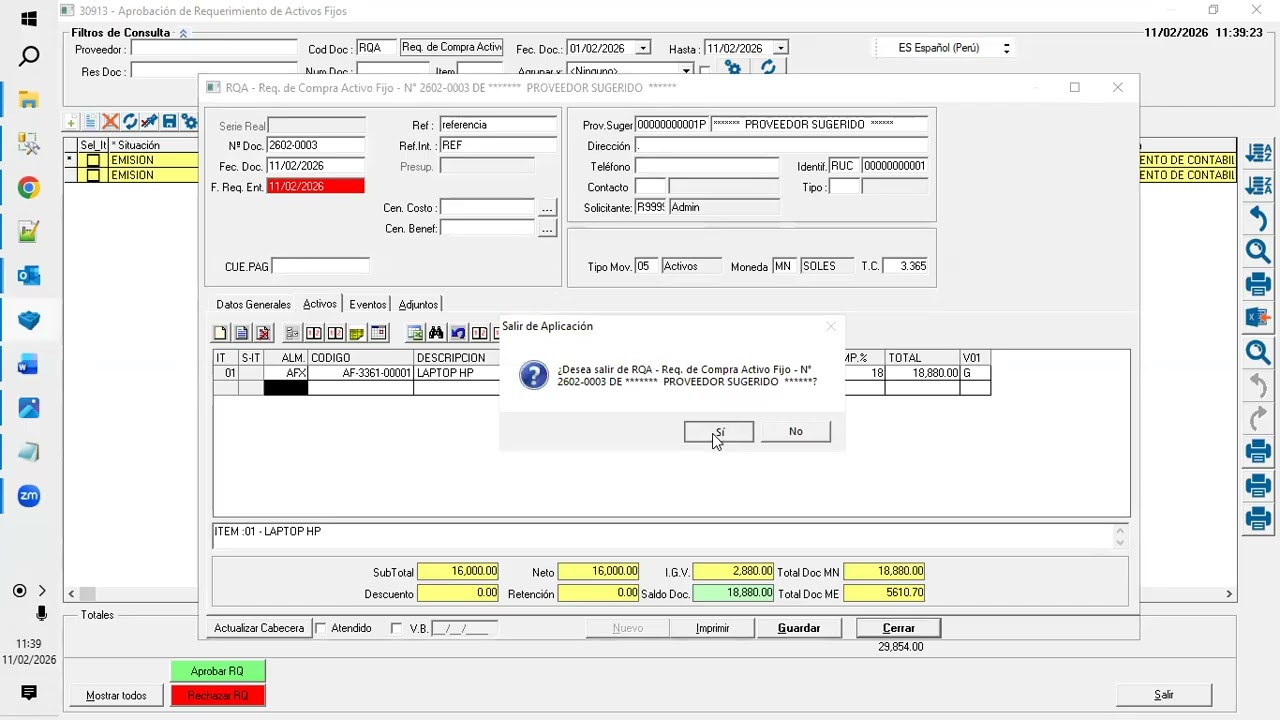Screen dimensions: 1280x720
Task: Toggle the V.B. checkbox
Action: (396, 628)
